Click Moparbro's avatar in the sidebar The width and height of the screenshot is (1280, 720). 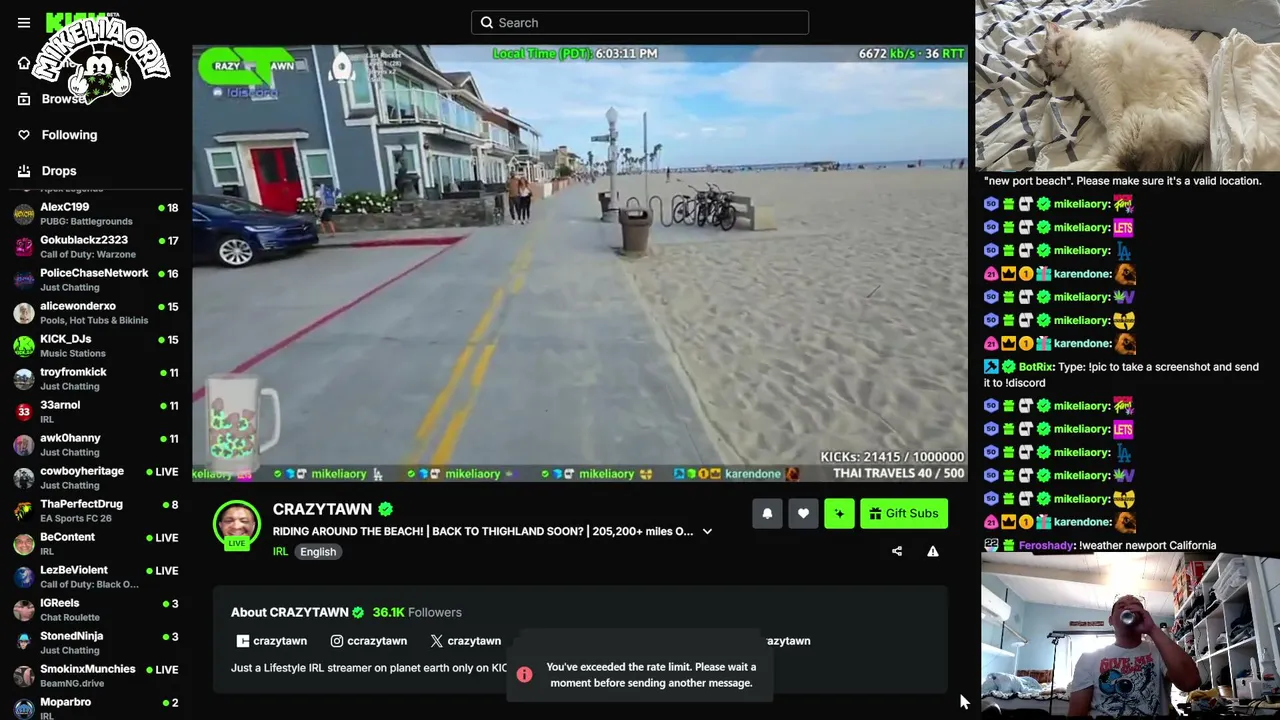coord(24,709)
